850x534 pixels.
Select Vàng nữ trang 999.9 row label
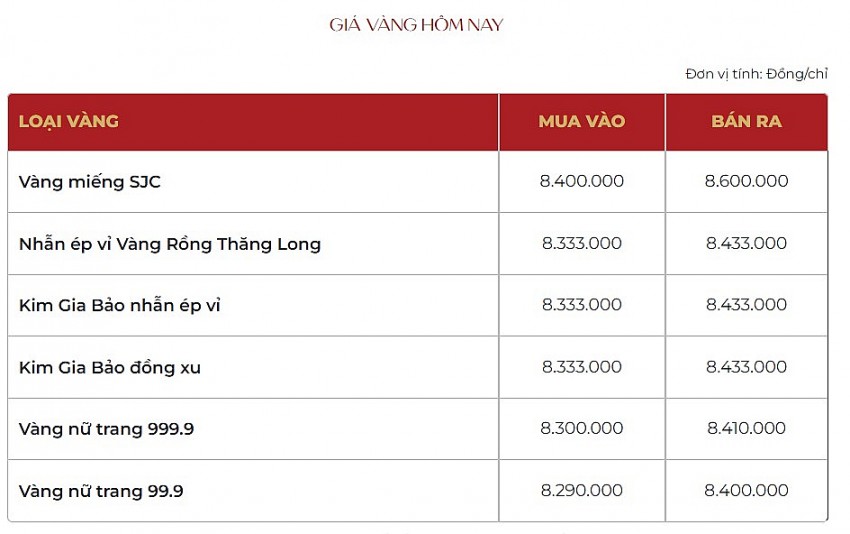point(106,429)
